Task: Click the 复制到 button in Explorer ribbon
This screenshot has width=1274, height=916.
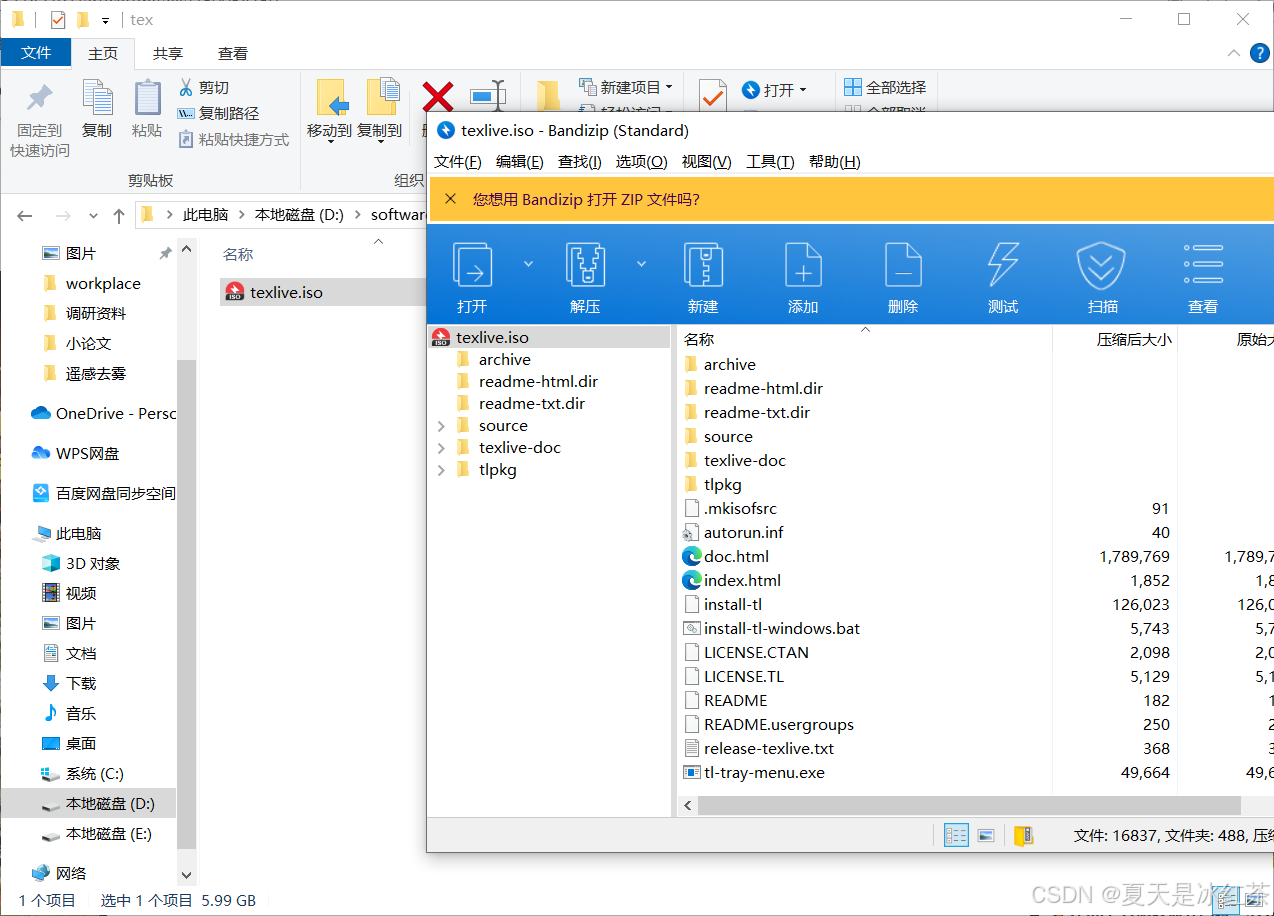Action: click(379, 110)
